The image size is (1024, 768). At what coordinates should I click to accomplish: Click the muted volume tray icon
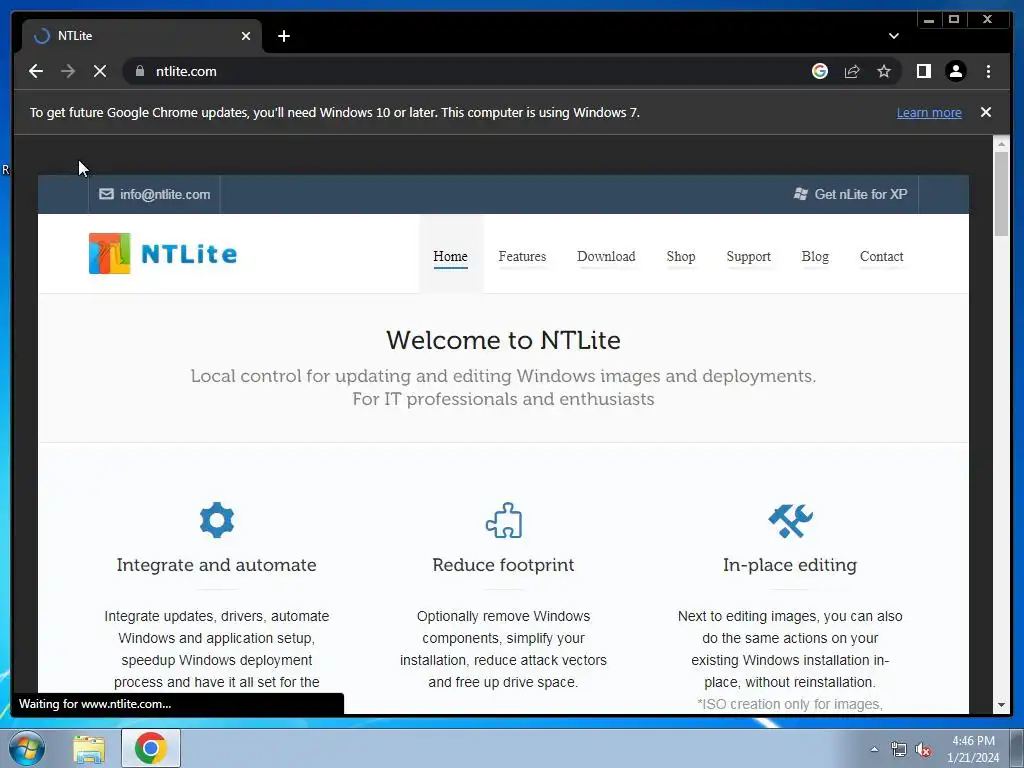[x=923, y=749]
